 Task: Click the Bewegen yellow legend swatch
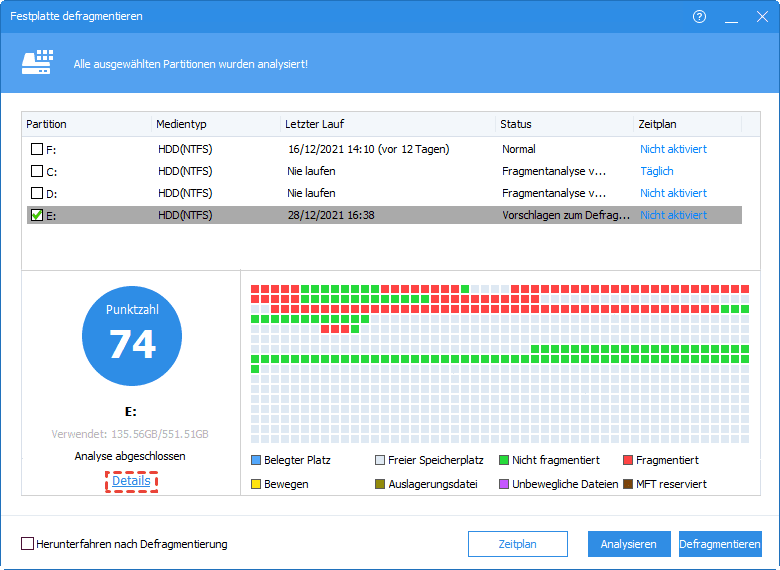(256, 484)
